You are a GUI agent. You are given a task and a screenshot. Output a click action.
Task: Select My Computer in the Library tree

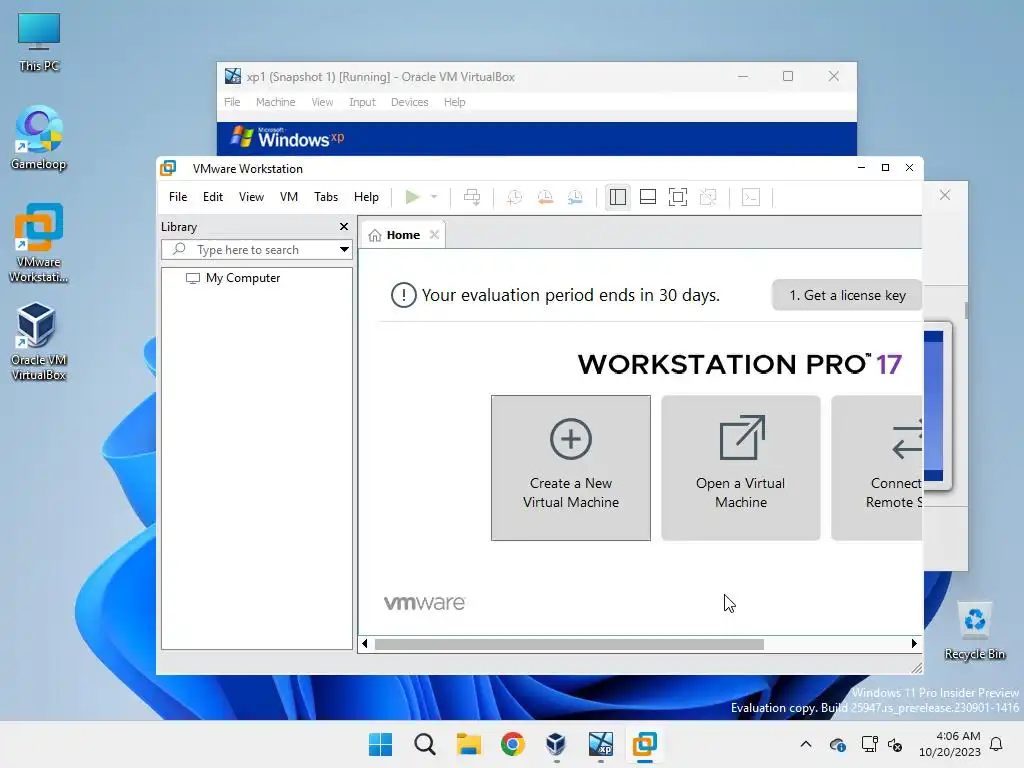click(x=242, y=278)
